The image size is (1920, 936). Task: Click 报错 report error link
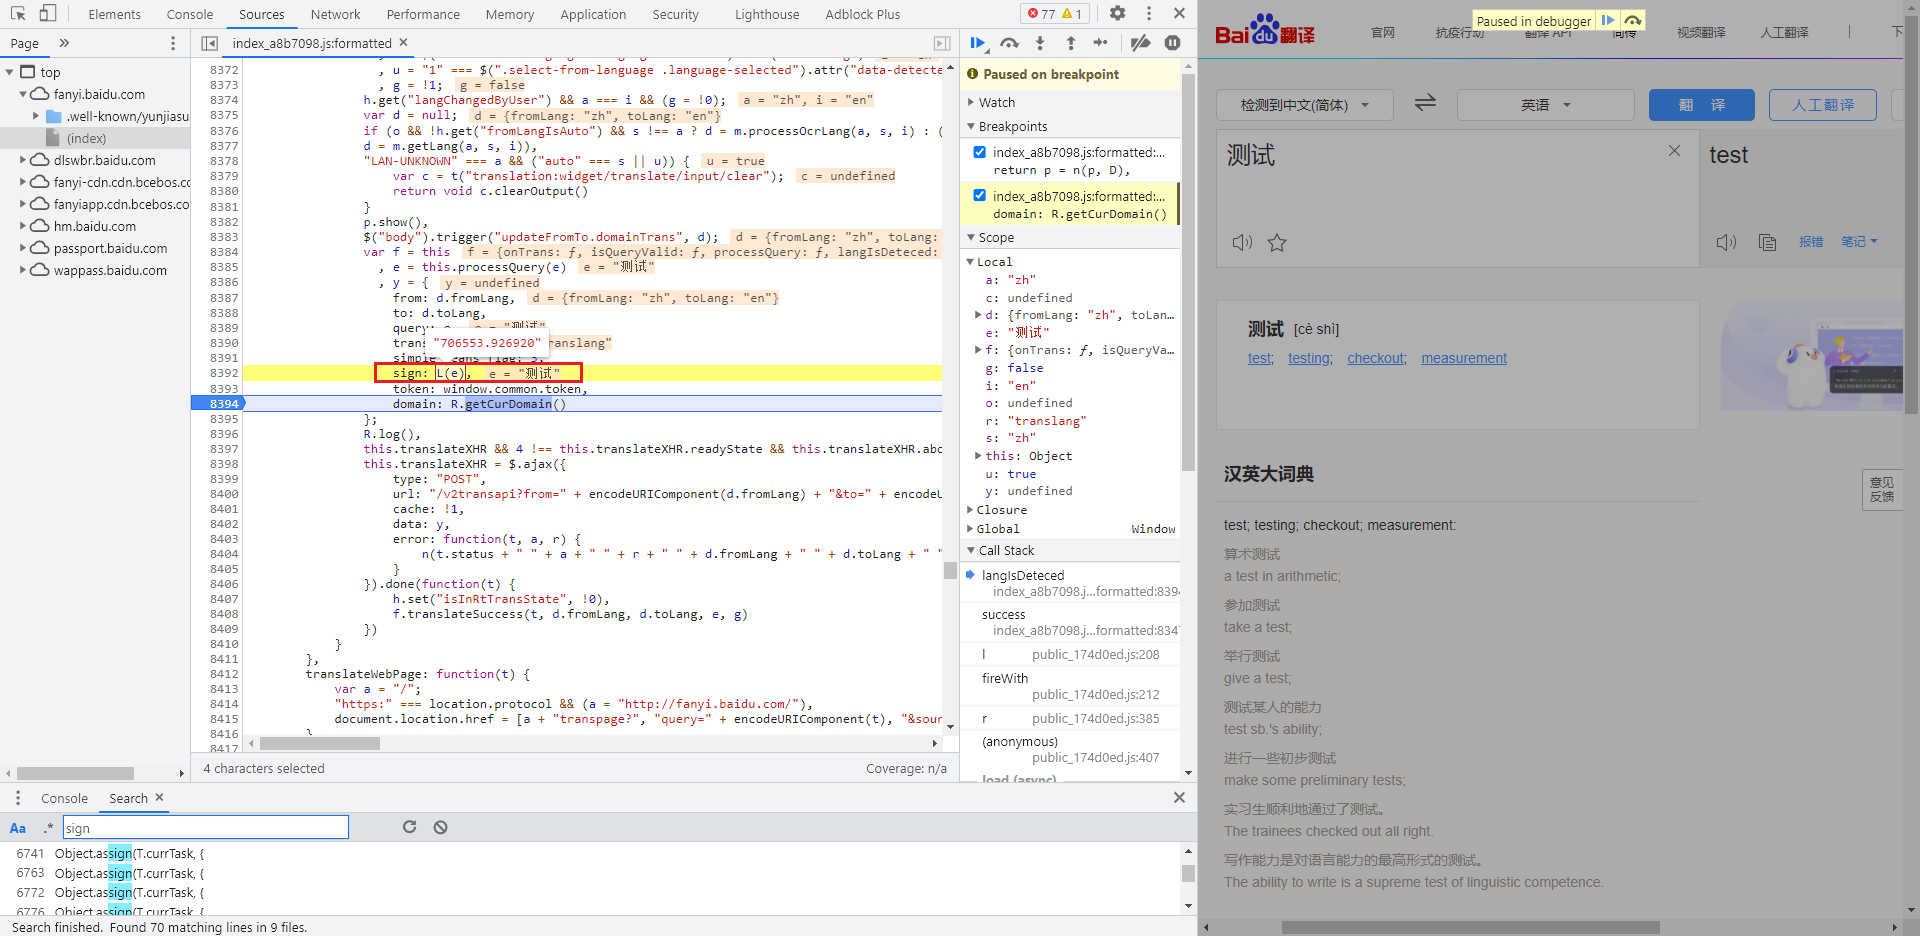tap(1811, 241)
